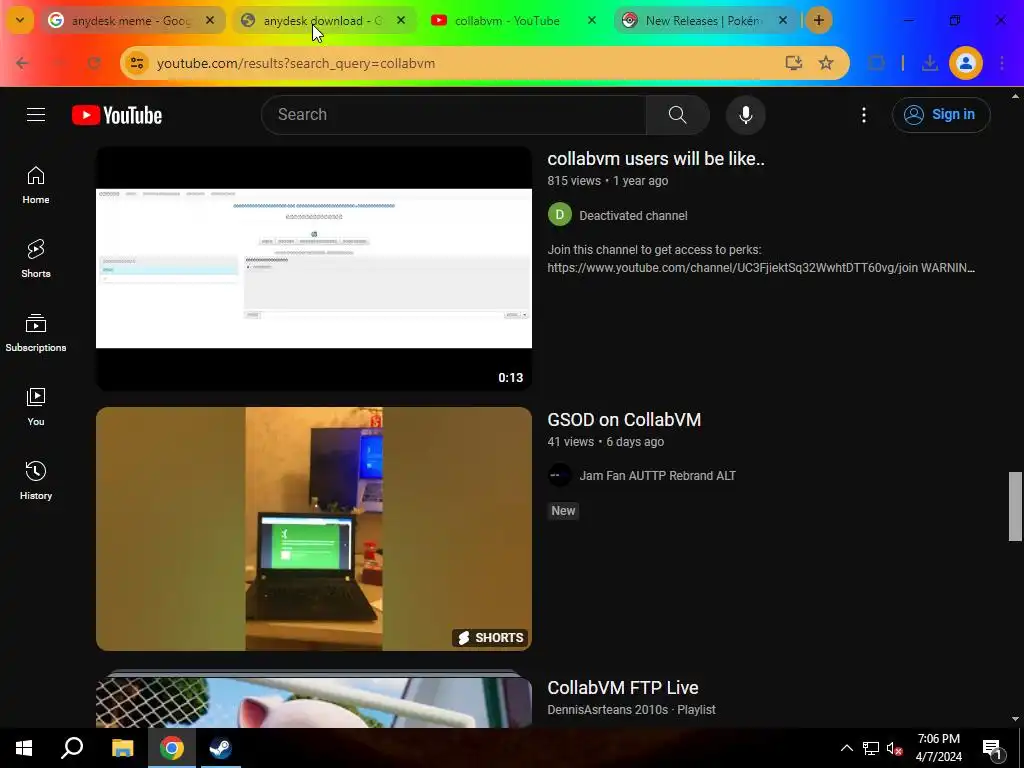Show hidden system tray icons
The height and width of the screenshot is (768, 1024).
846,748
